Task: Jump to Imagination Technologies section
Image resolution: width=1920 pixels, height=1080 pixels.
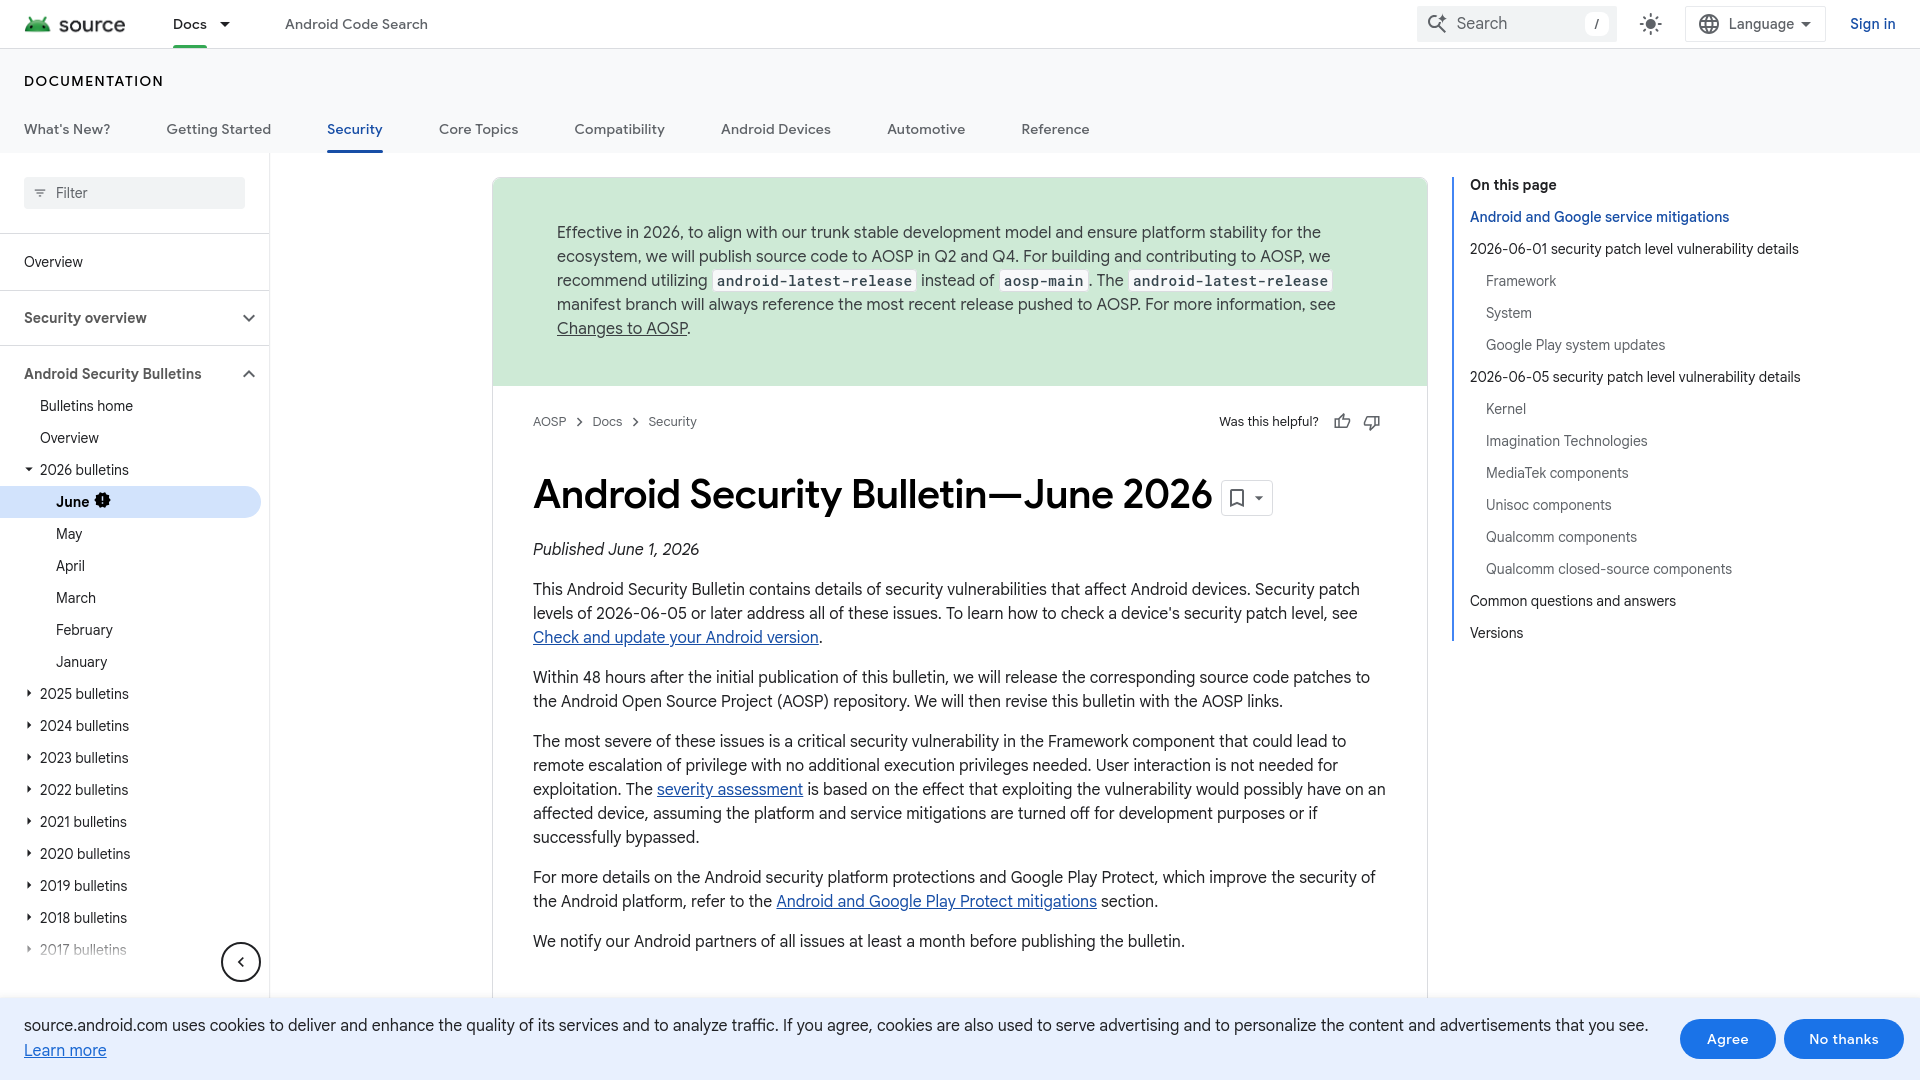Action: tap(1566, 441)
